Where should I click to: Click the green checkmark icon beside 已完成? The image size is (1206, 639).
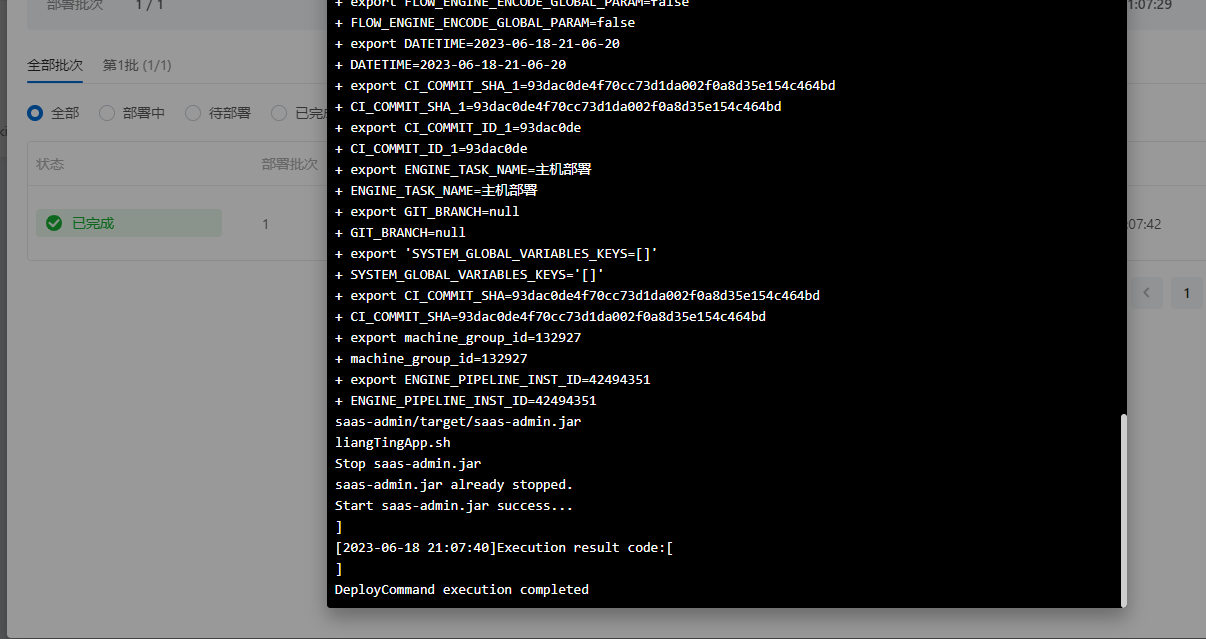[x=54, y=224]
